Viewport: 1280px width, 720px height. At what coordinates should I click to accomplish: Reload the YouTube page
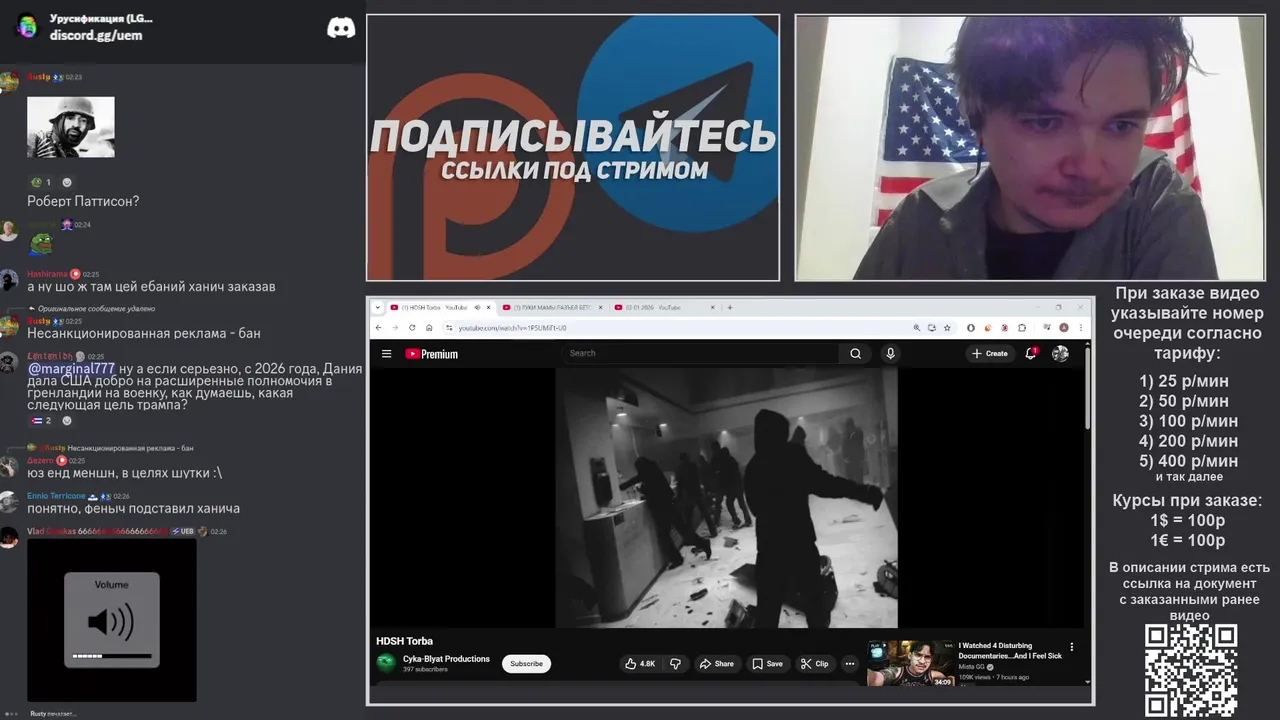(x=412, y=327)
